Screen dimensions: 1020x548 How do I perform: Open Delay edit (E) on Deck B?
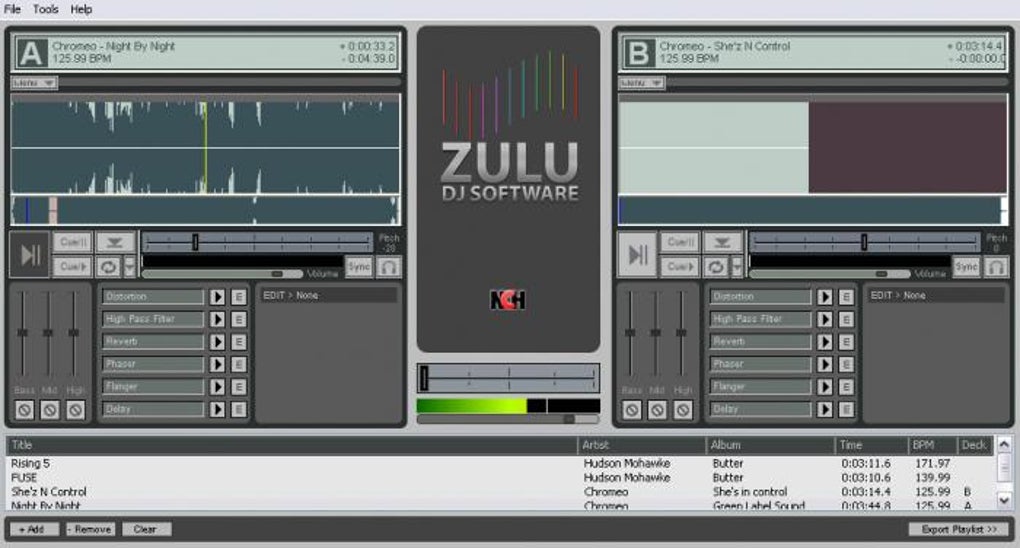[846, 409]
